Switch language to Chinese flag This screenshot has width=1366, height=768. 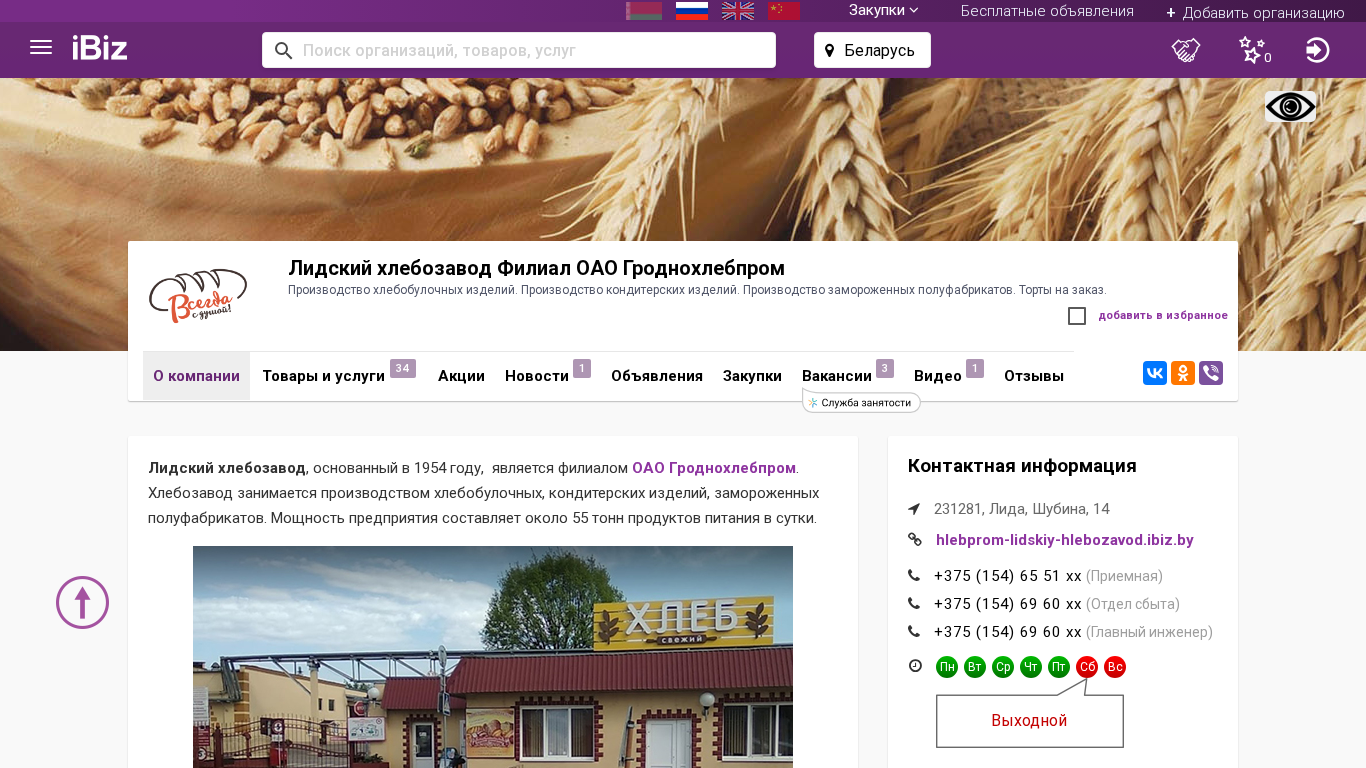coord(784,11)
